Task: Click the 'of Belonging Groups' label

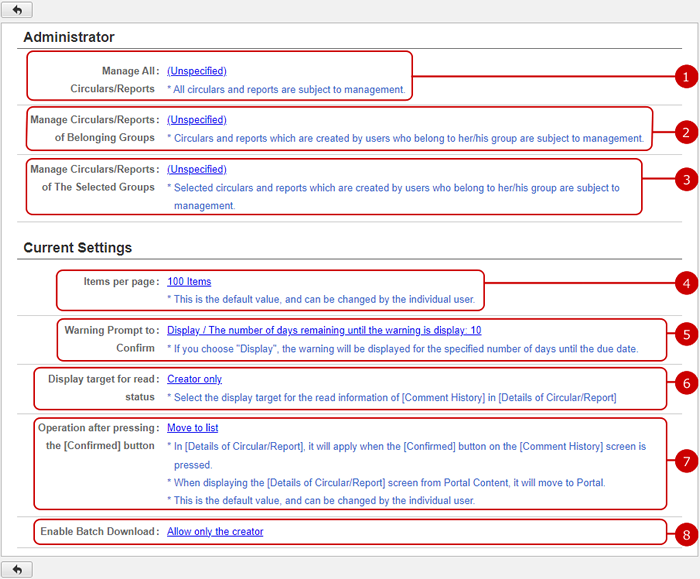Action: pyautogui.click(x=104, y=137)
